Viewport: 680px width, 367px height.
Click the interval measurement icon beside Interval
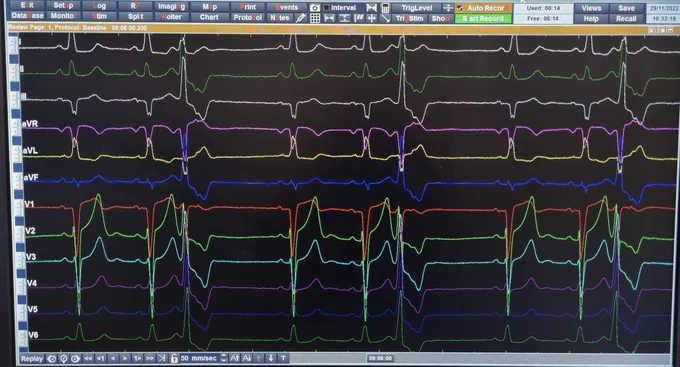click(371, 8)
